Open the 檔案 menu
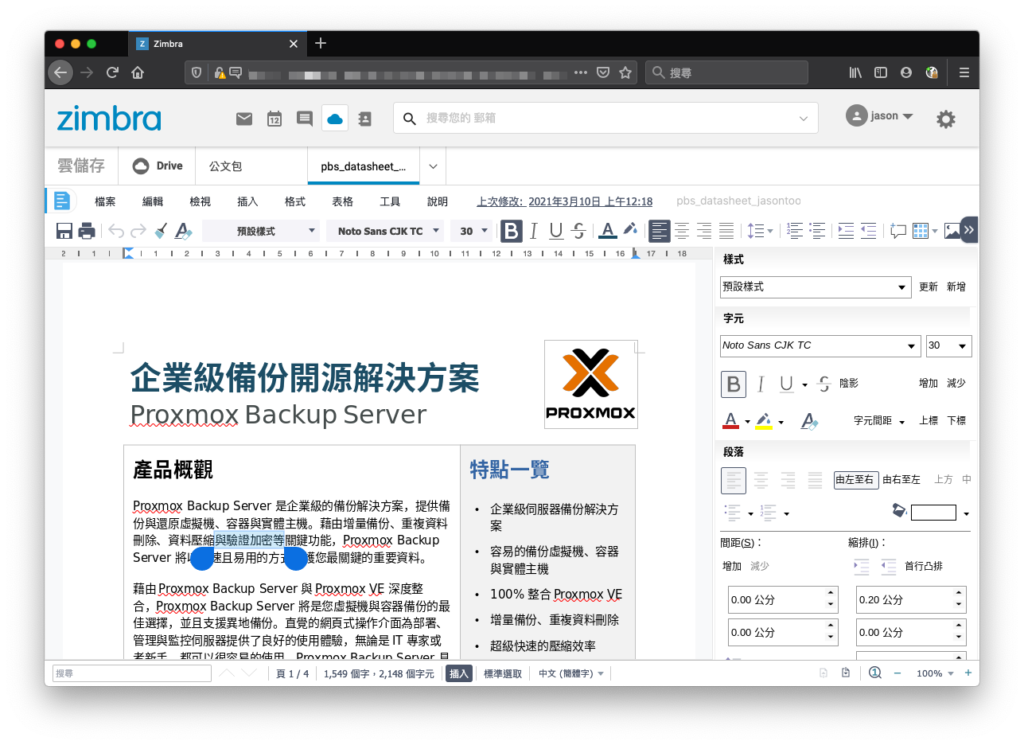The image size is (1024, 745). click(104, 202)
